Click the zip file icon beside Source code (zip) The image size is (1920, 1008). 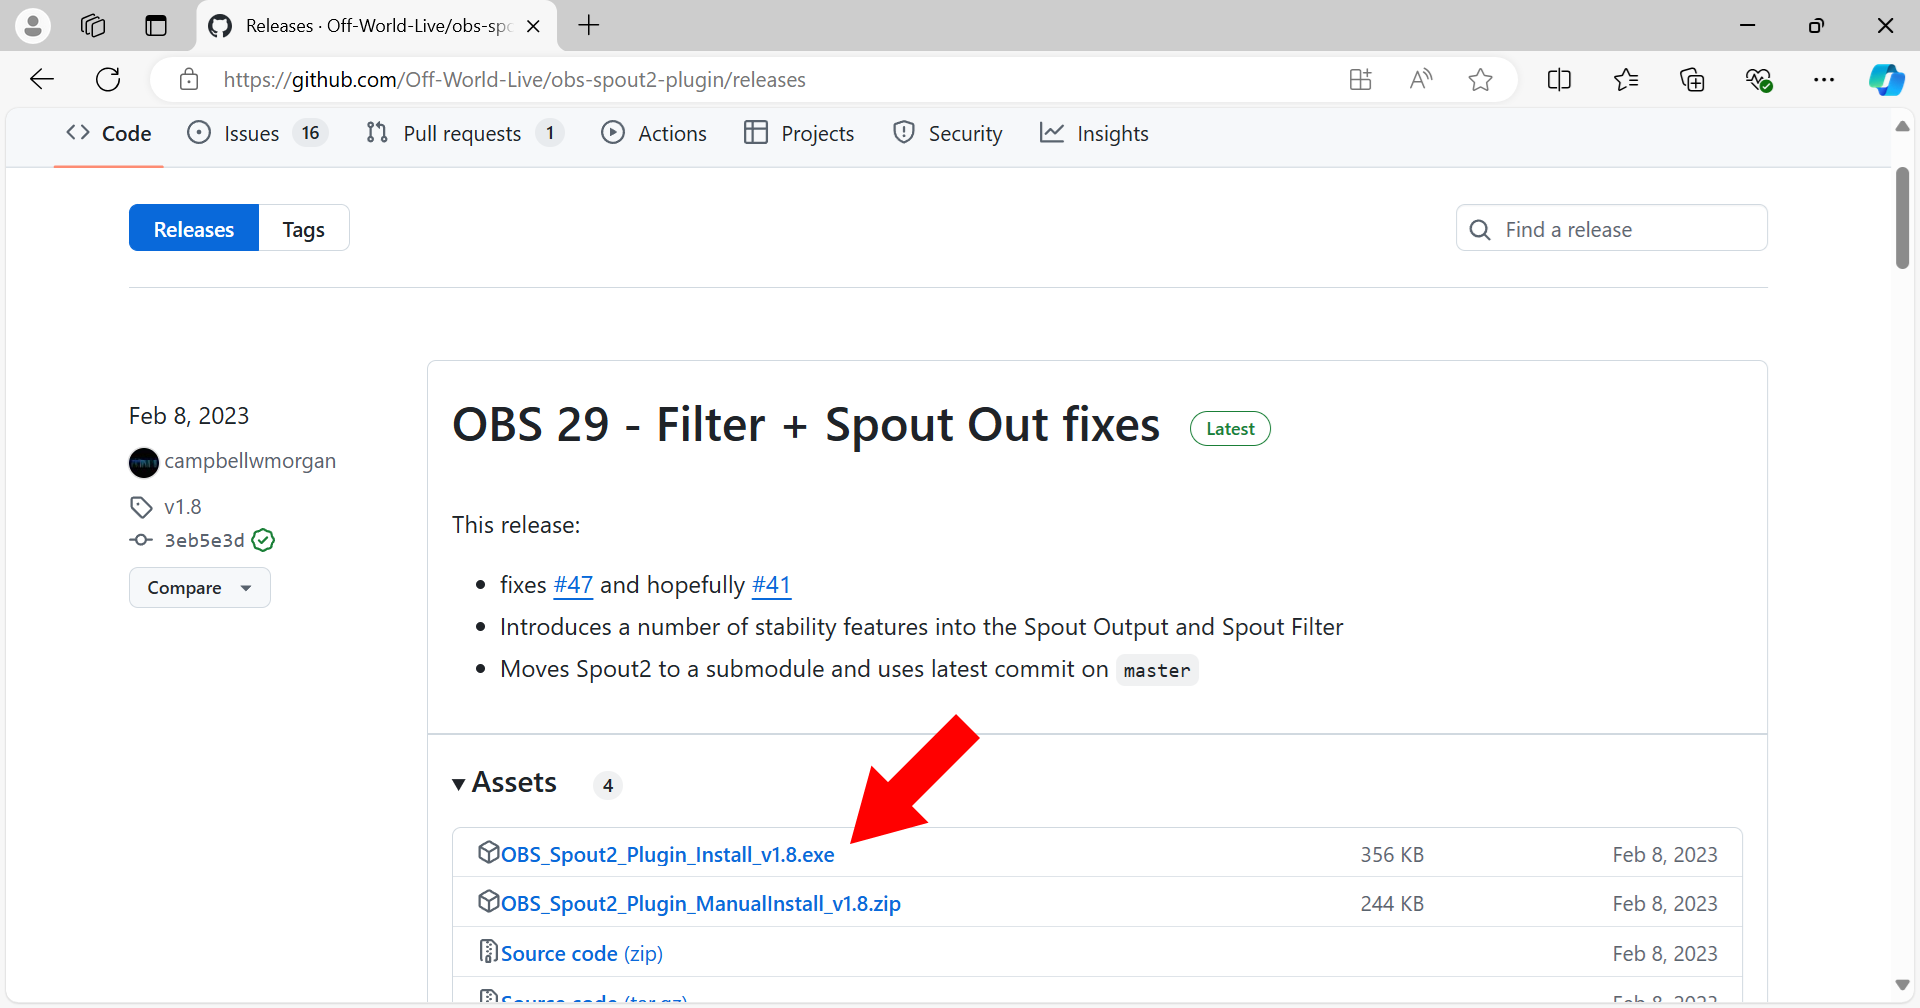pyautogui.click(x=488, y=951)
